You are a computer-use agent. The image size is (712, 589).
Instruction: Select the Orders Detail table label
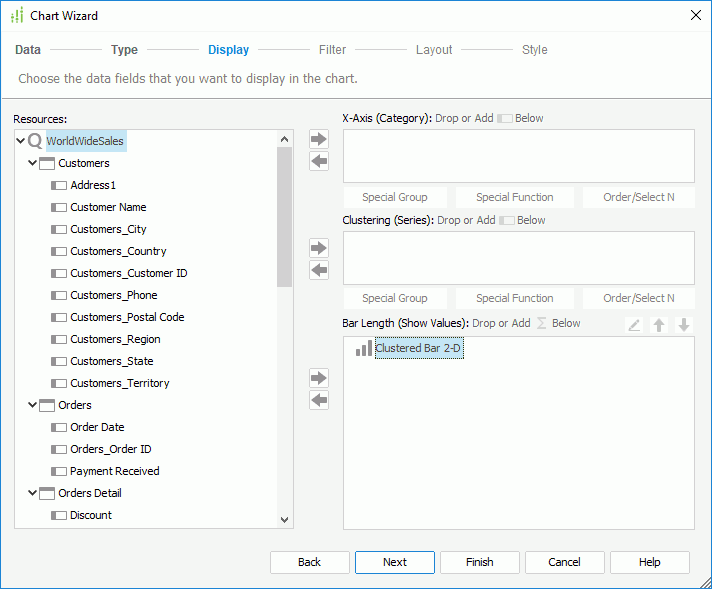pos(90,493)
